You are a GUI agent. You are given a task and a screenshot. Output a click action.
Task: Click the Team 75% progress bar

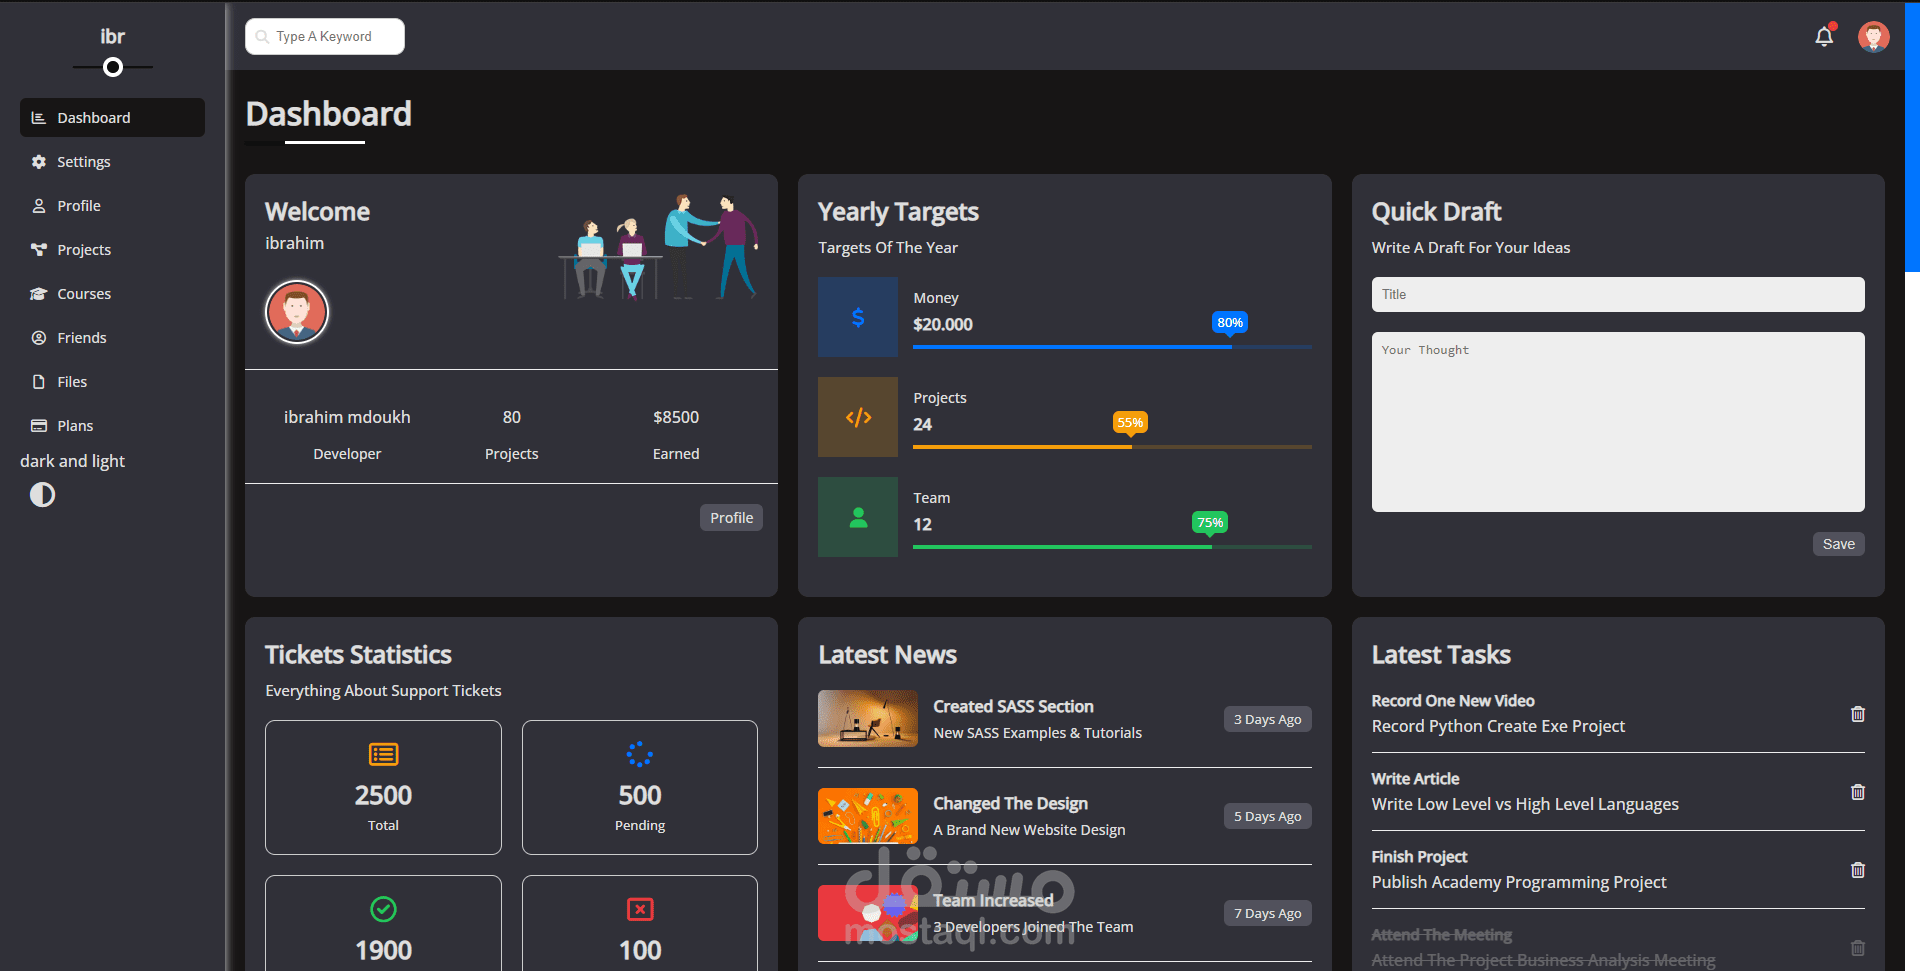click(1112, 547)
